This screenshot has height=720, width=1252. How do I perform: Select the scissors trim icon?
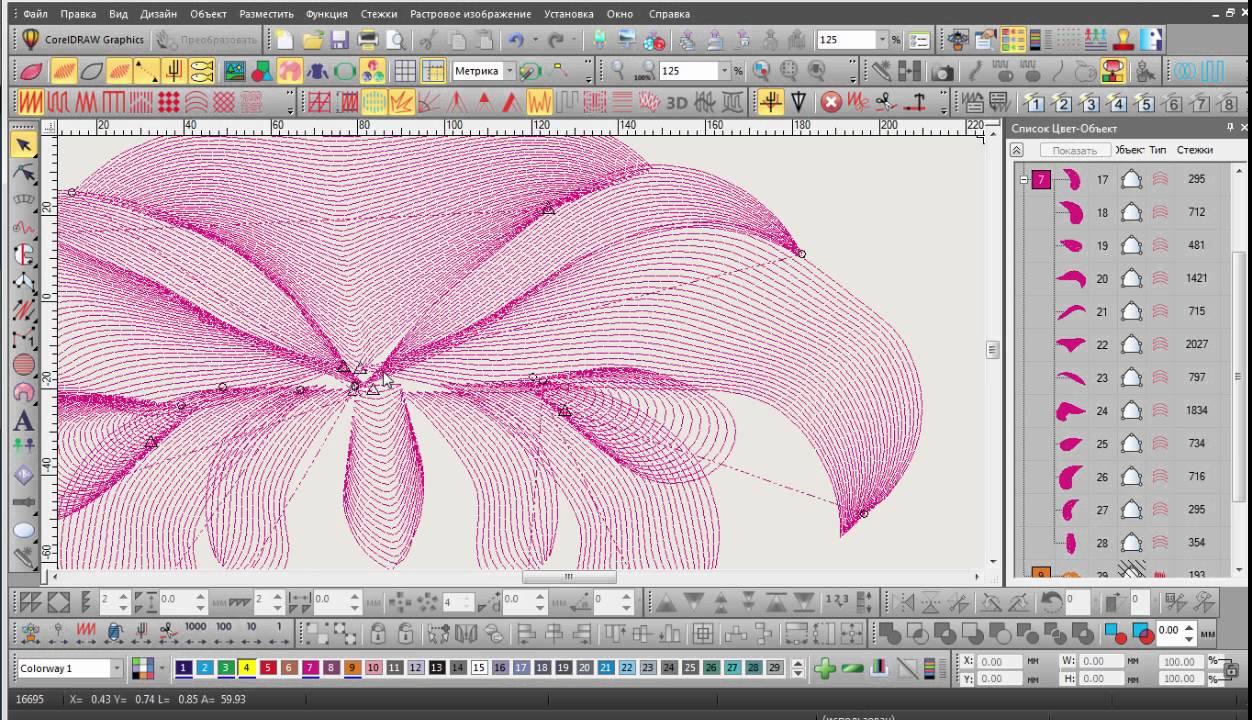click(x=885, y=102)
